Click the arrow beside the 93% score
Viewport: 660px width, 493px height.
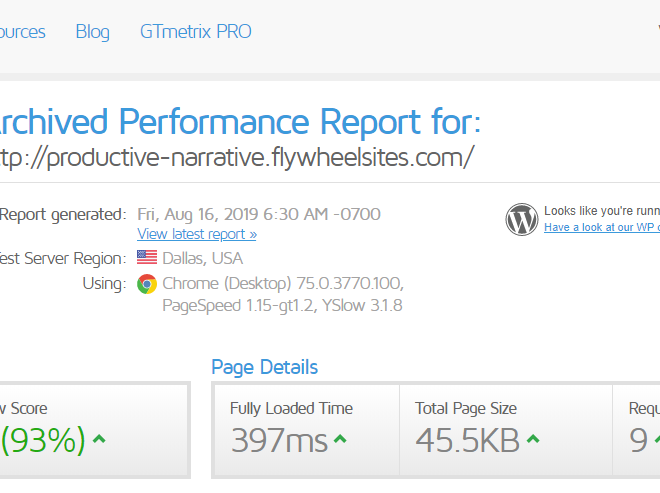[x=99, y=440]
